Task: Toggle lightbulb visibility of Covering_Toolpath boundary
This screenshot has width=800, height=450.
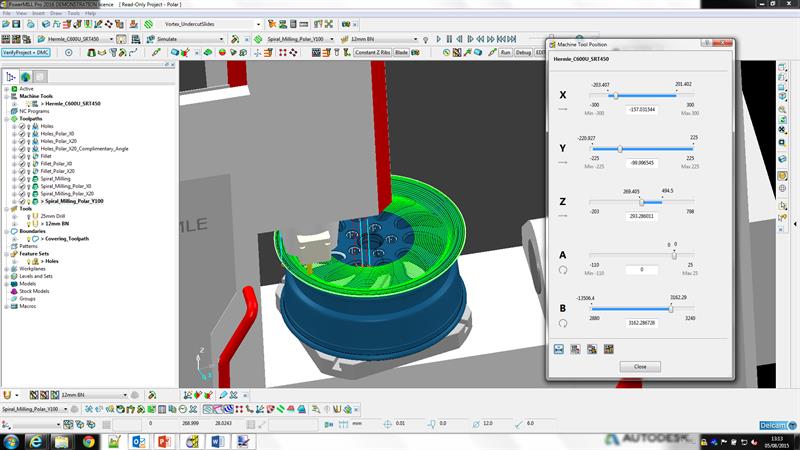Action: [x=29, y=239]
